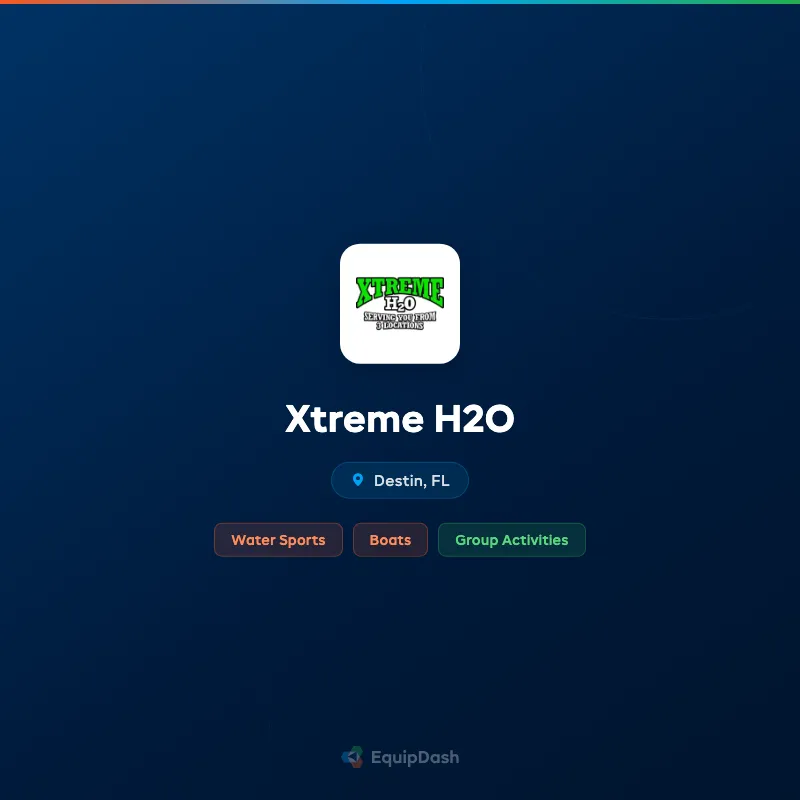
Task: Toggle the Water Sports category tag
Action: click(x=278, y=540)
